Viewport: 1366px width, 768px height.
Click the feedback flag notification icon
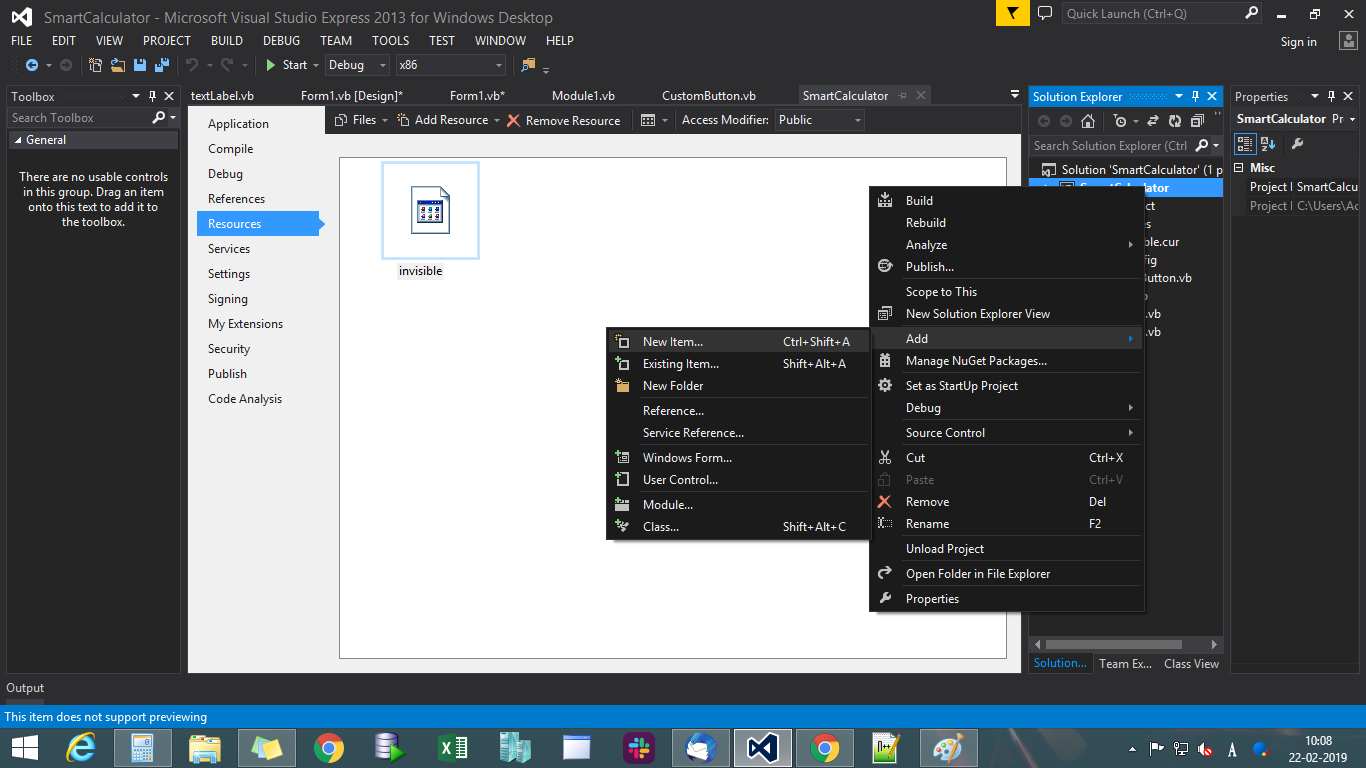coord(1013,13)
